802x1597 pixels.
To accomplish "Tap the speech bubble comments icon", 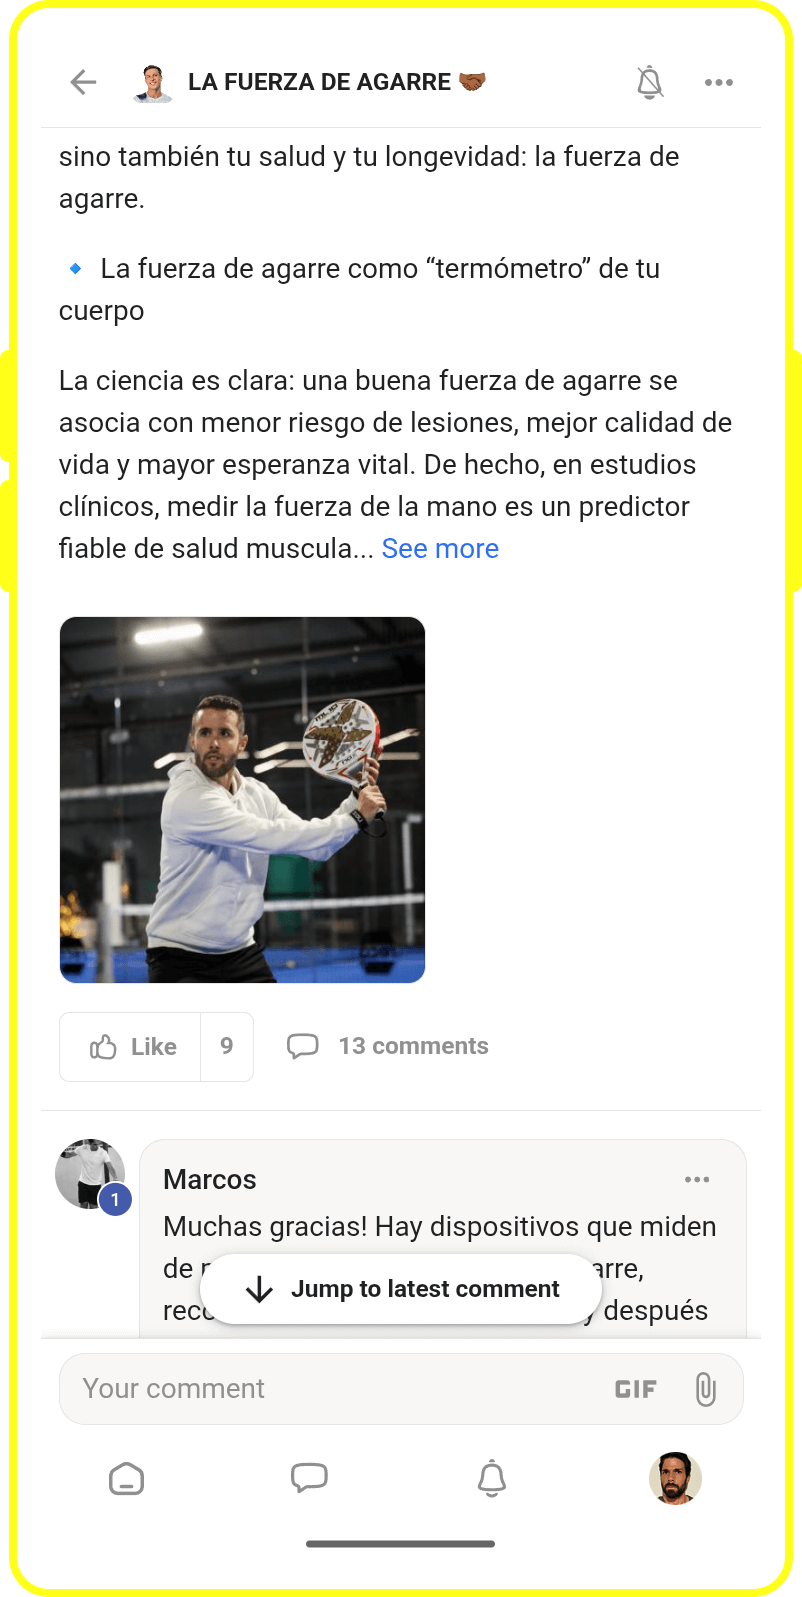I will pos(303,1046).
